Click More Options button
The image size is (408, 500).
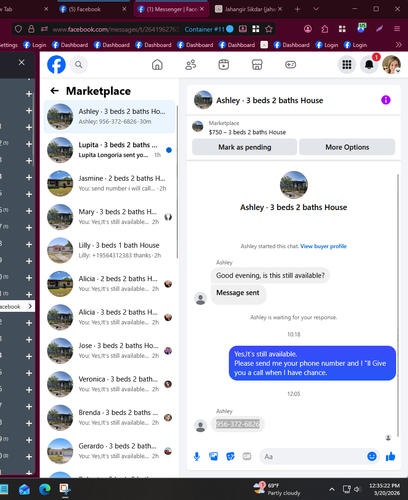click(x=347, y=147)
